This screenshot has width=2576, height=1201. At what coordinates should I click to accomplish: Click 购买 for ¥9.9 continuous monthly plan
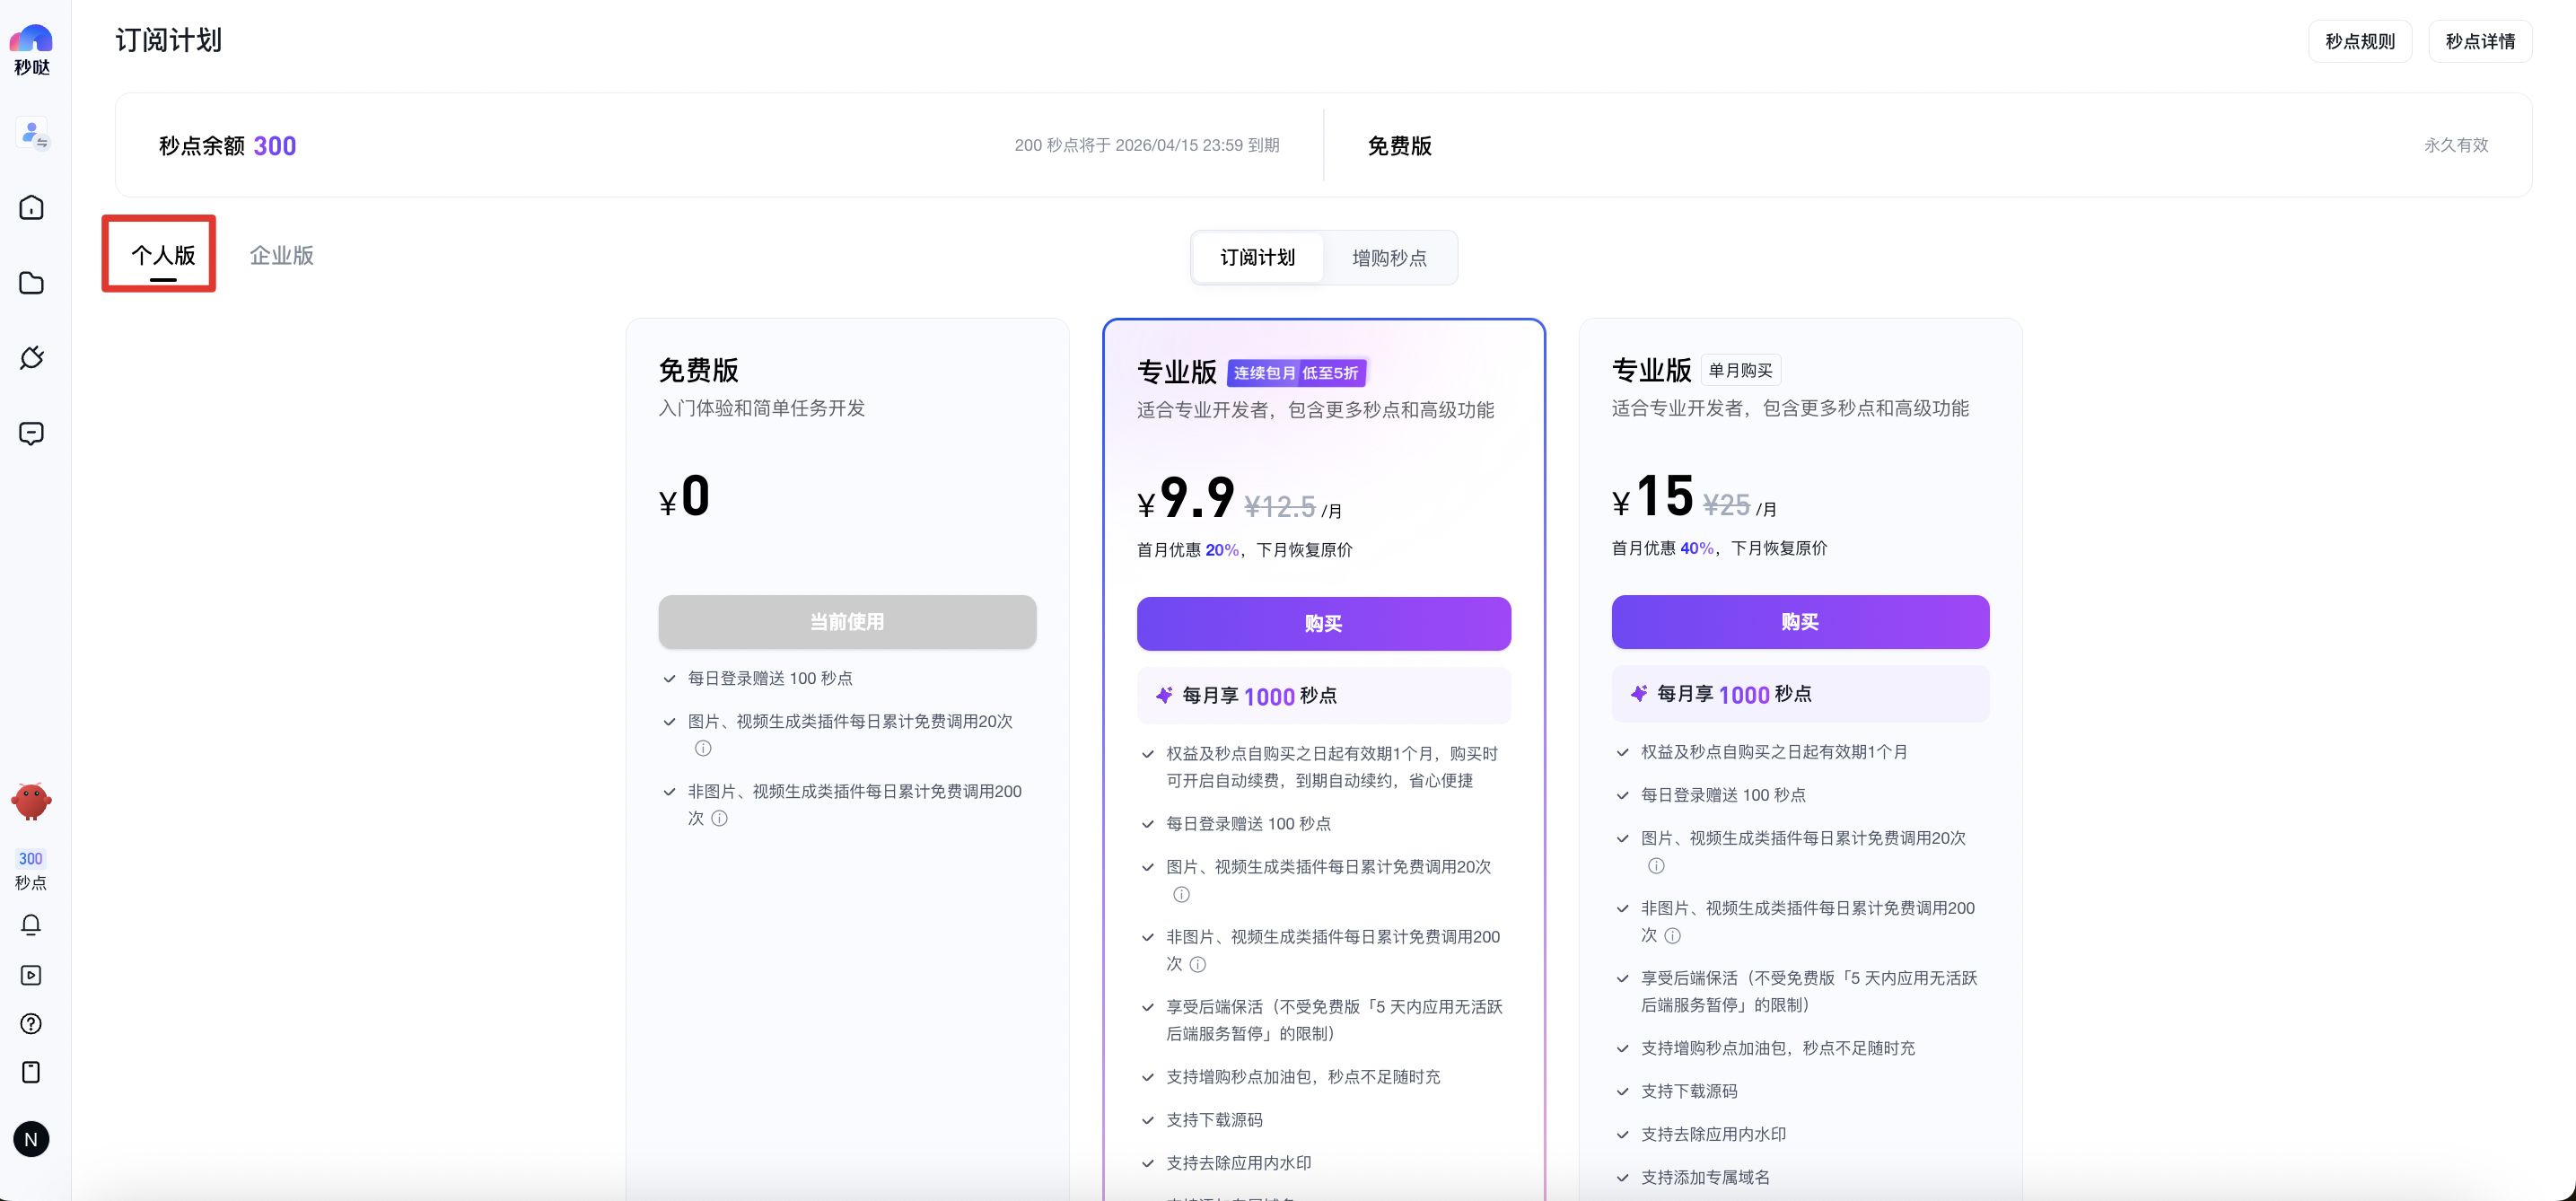[1323, 624]
